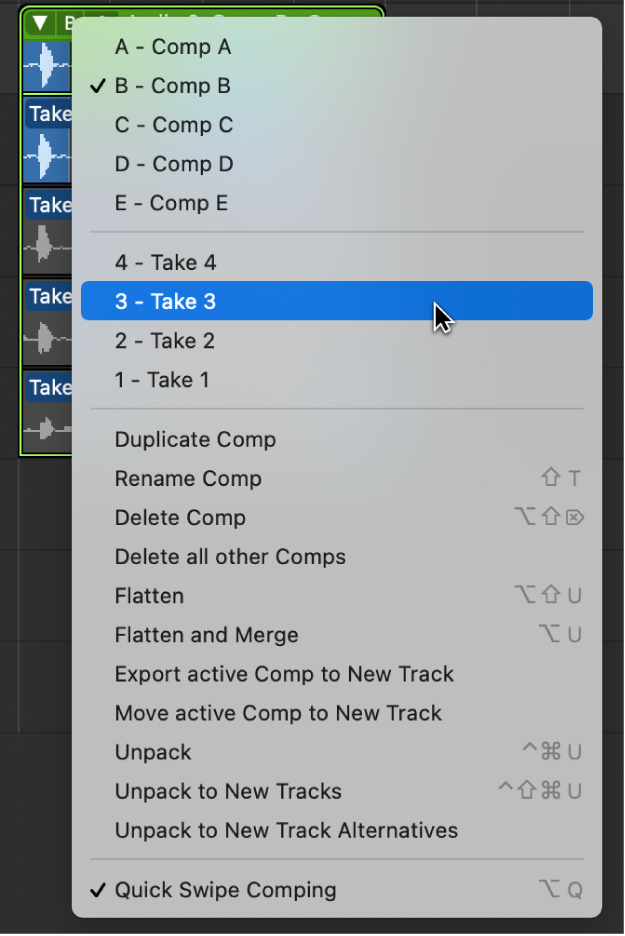Click the highlighted Take 3 item

165,301
